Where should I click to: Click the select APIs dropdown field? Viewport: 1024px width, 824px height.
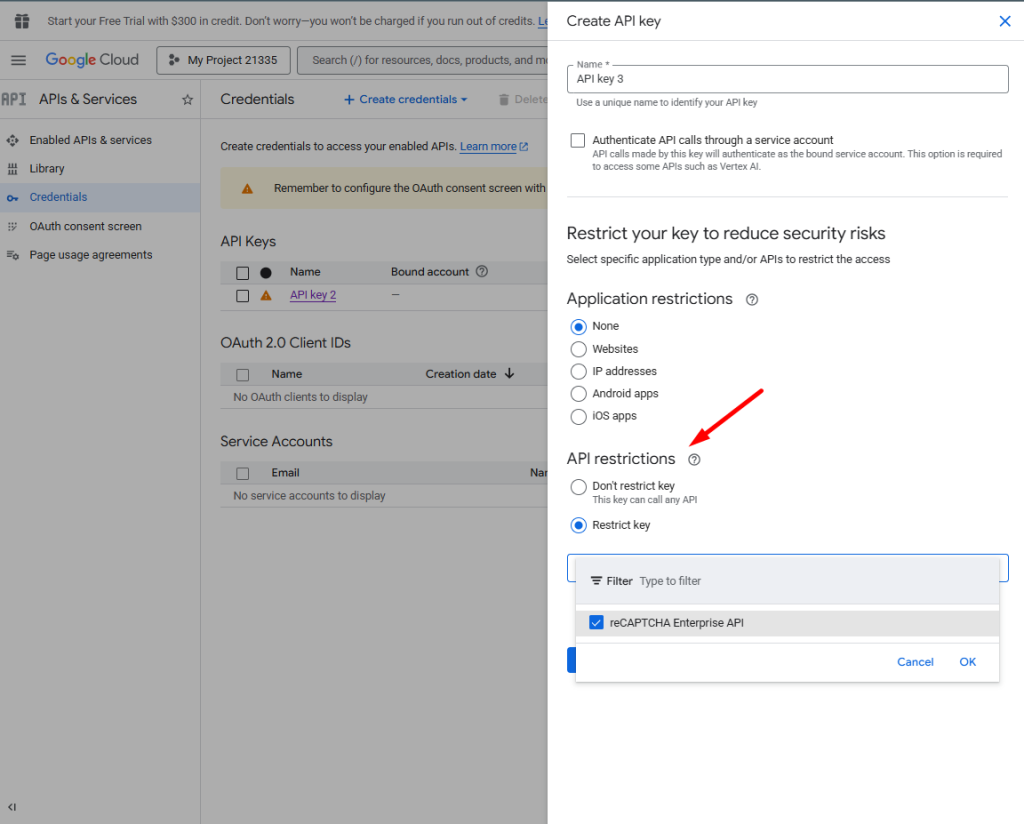788,568
